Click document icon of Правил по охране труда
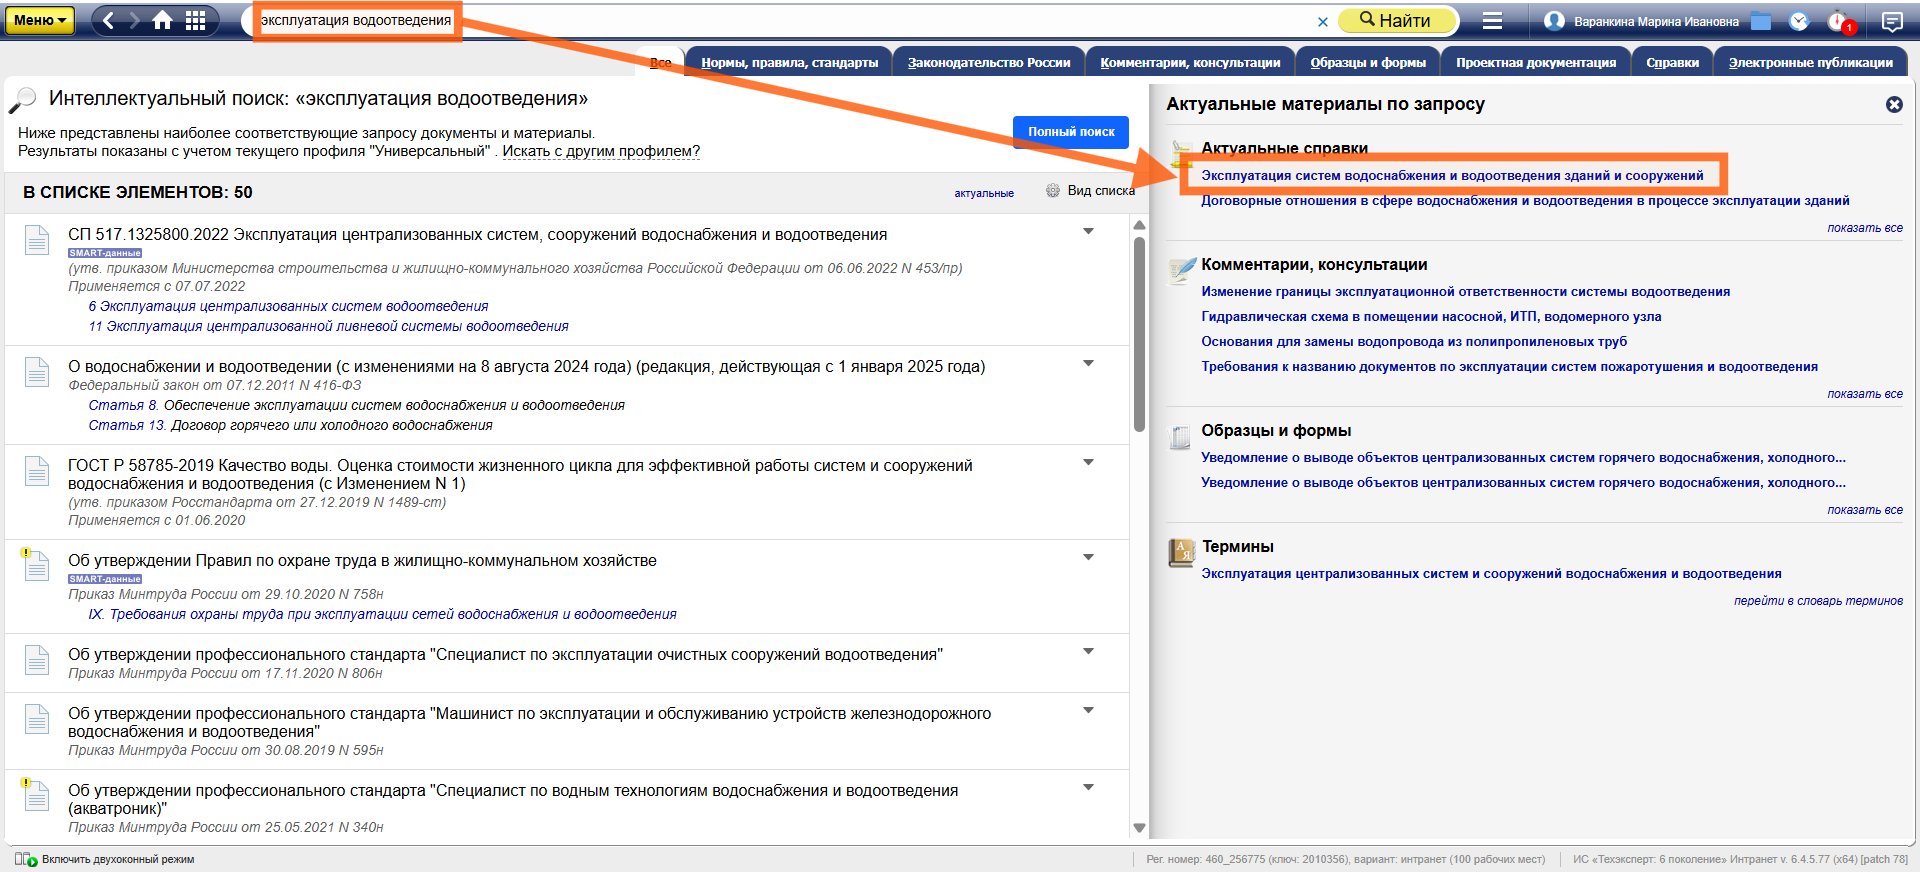The height and width of the screenshot is (872, 1920). 36,564
